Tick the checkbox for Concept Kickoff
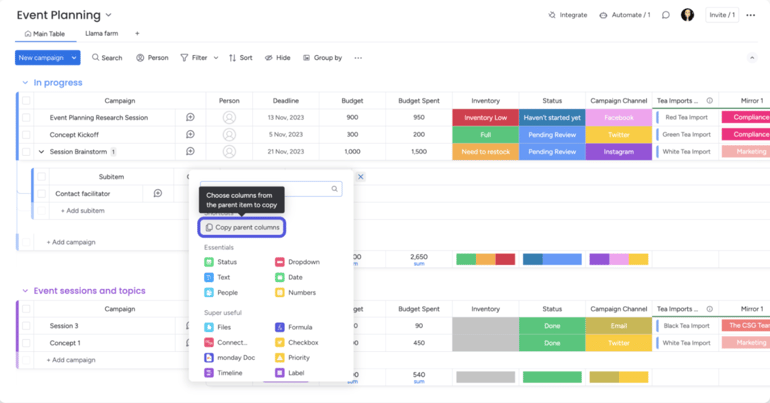 point(26,134)
